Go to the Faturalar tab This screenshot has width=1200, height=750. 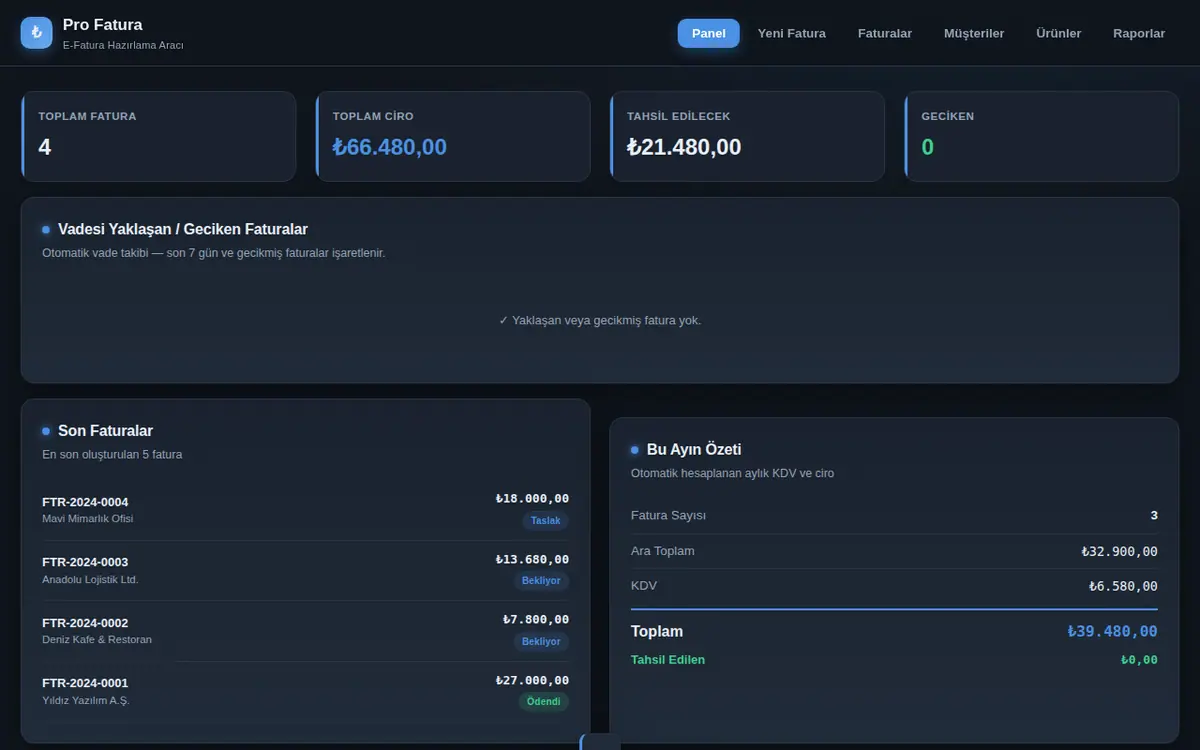pyautogui.click(x=885, y=33)
